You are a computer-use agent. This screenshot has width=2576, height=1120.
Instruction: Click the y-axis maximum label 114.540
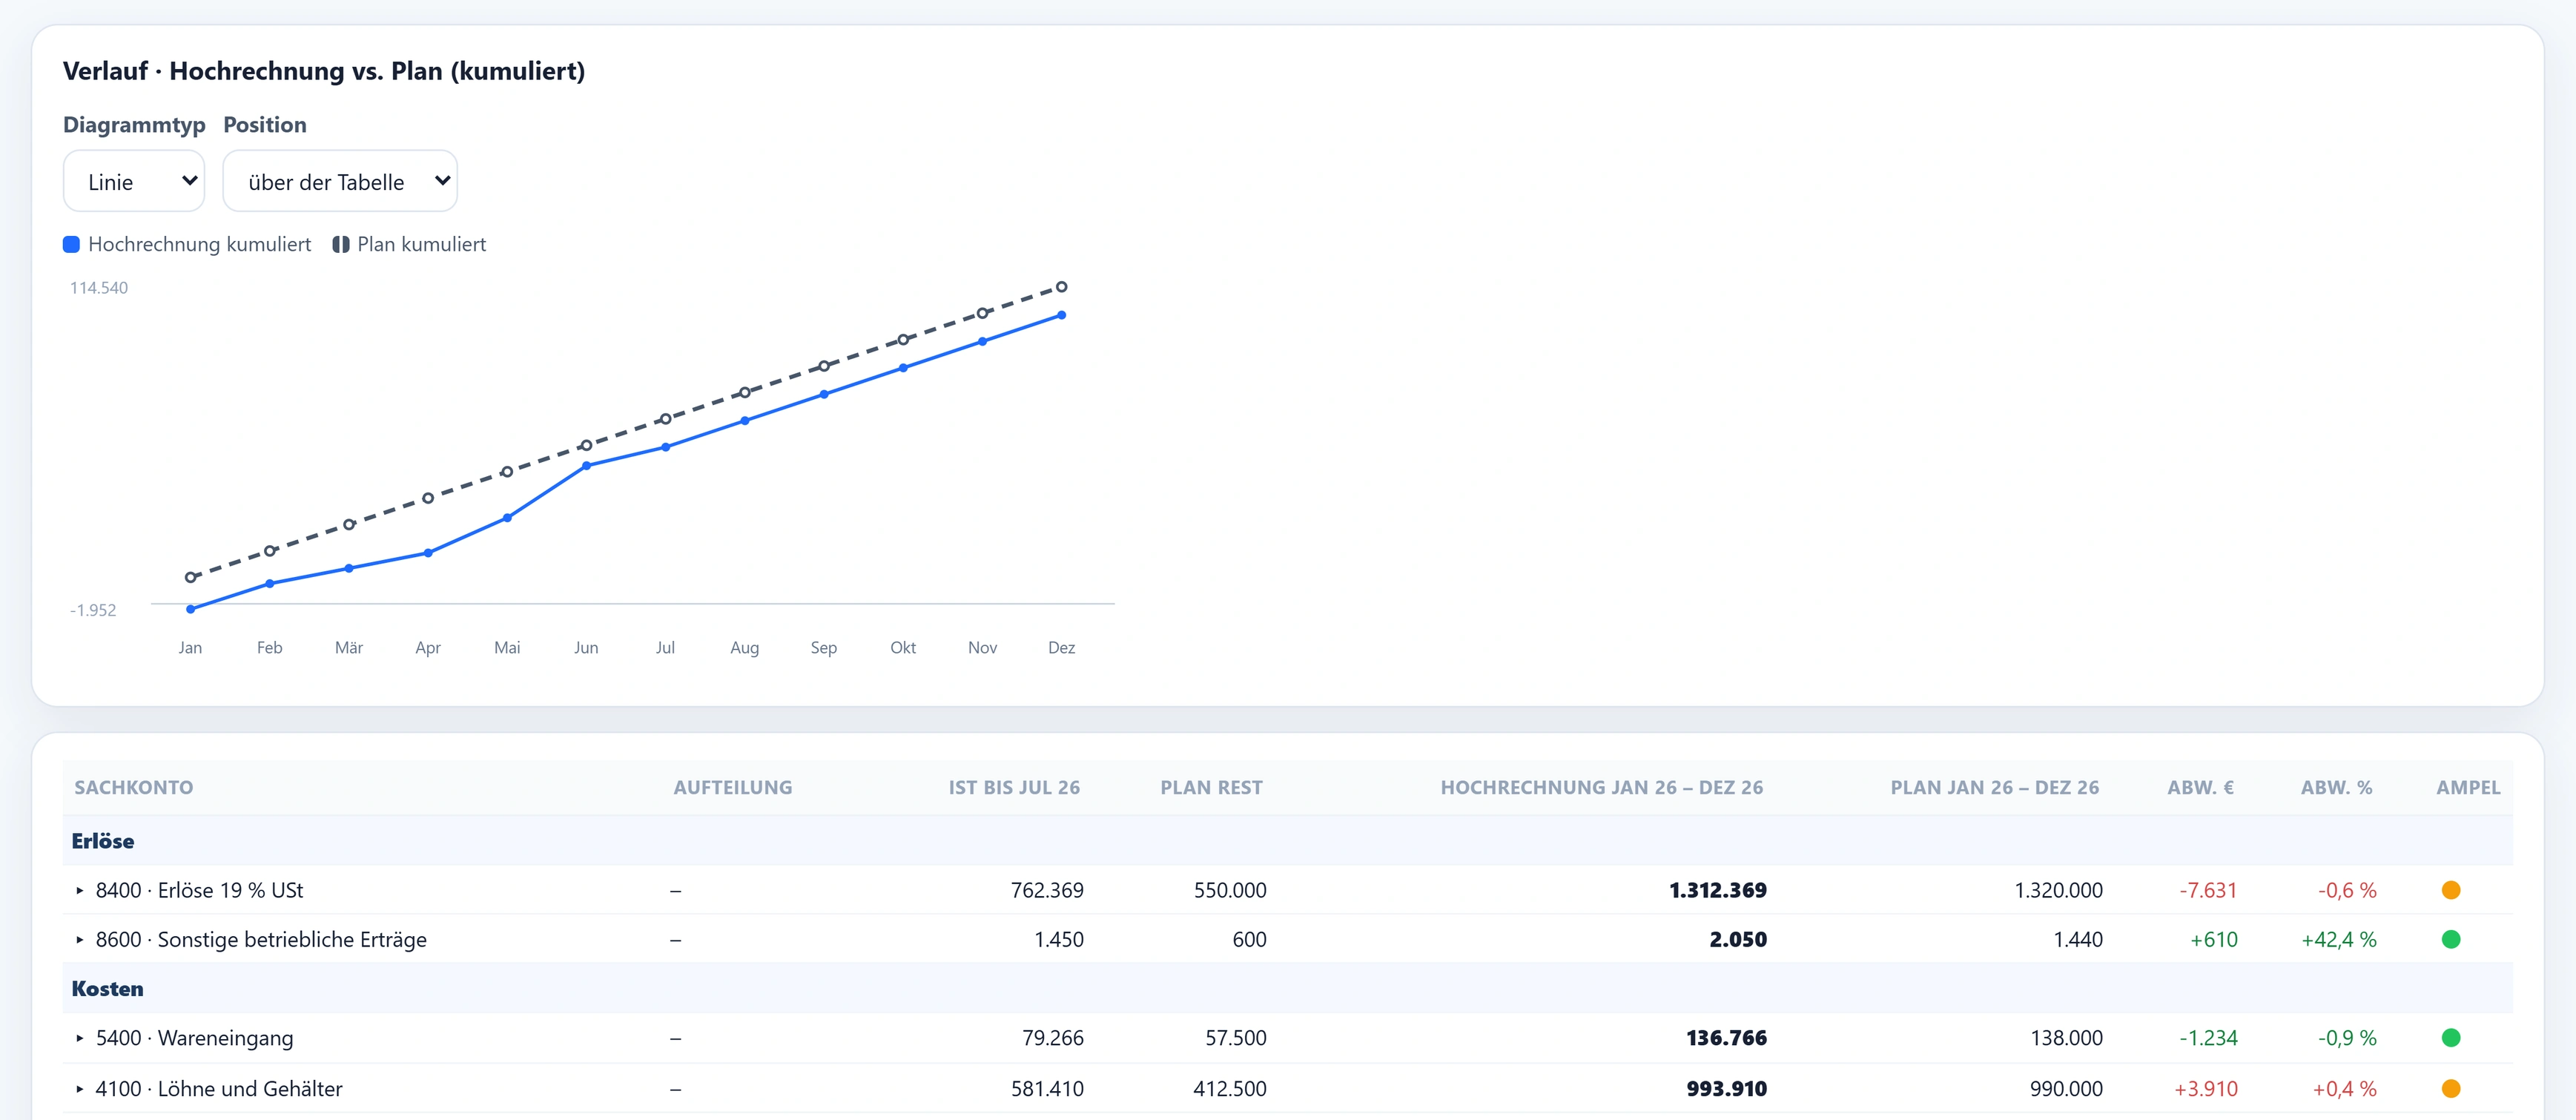[99, 288]
